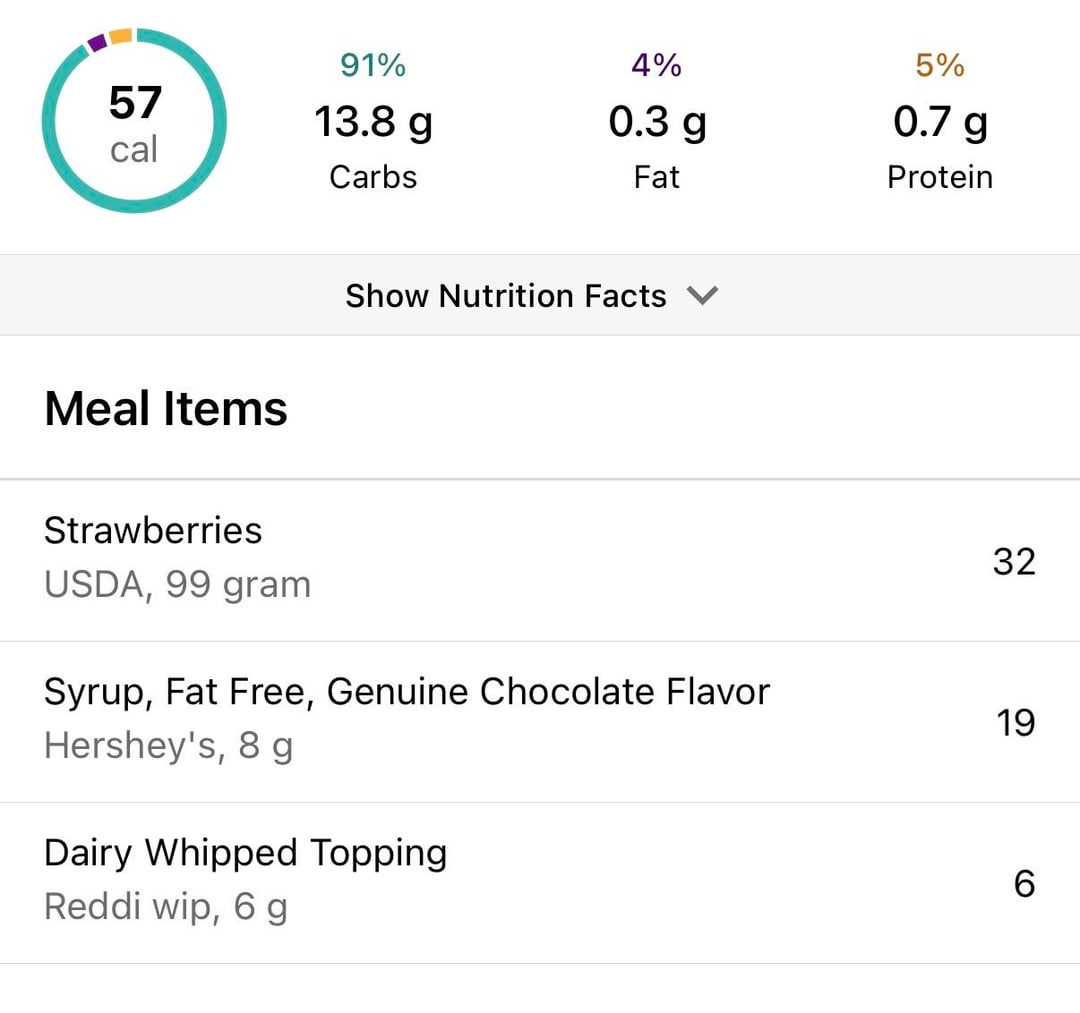This screenshot has height=1013, width=1080.
Task: Tap the Show Nutrition Facts label
Action: [x=505, y=296]
